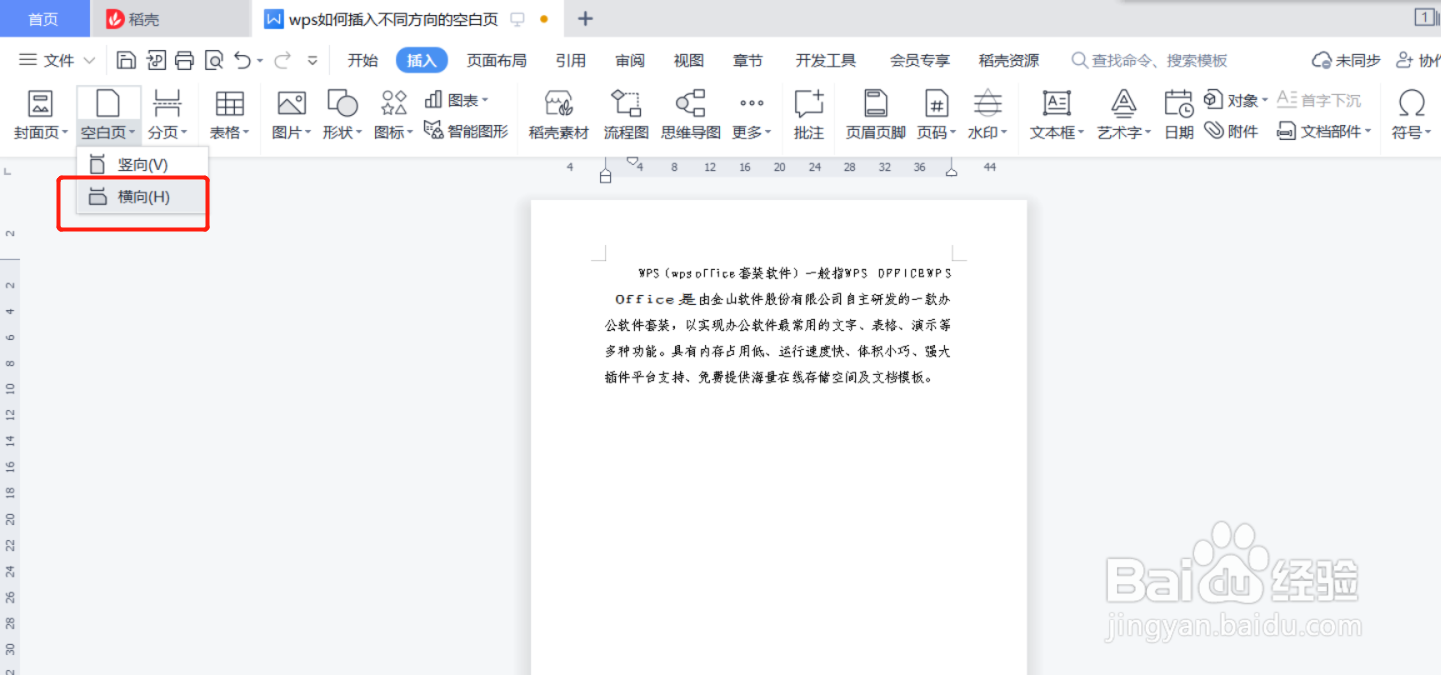The height and width of the screenshot is (675, 1441).
Task: Switch to the 会员专享 ribbon tab
Action: pos(920,61)
